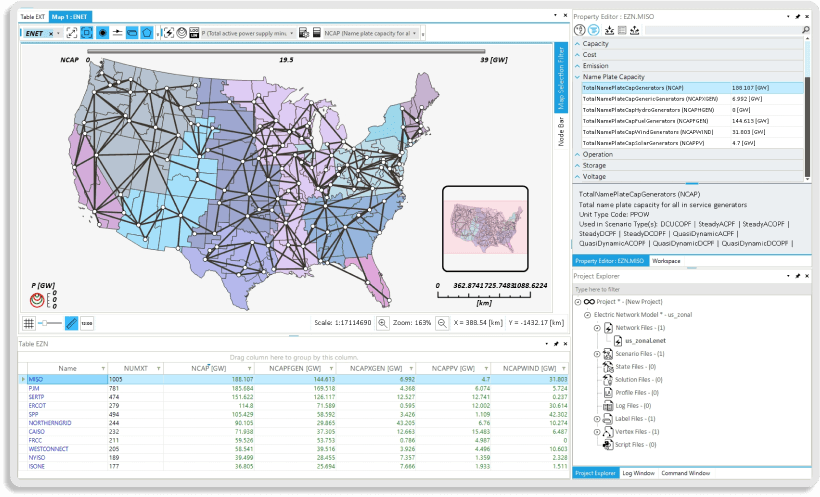Click the zoom out magnifier after Zoom percentage
The image size is (820, 497).
pyautogui.click(x=440, y=323)
